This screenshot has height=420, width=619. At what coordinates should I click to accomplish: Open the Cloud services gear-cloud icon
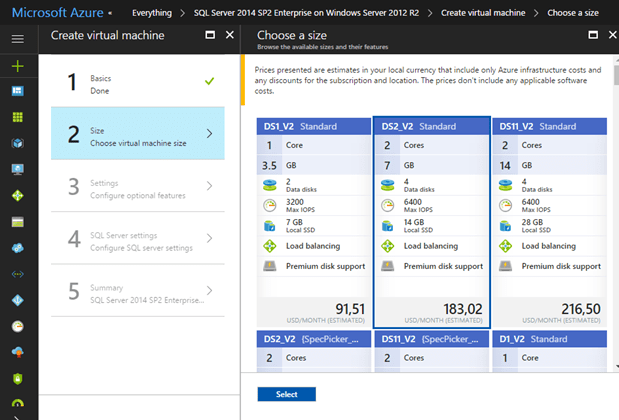click(18, 248)
